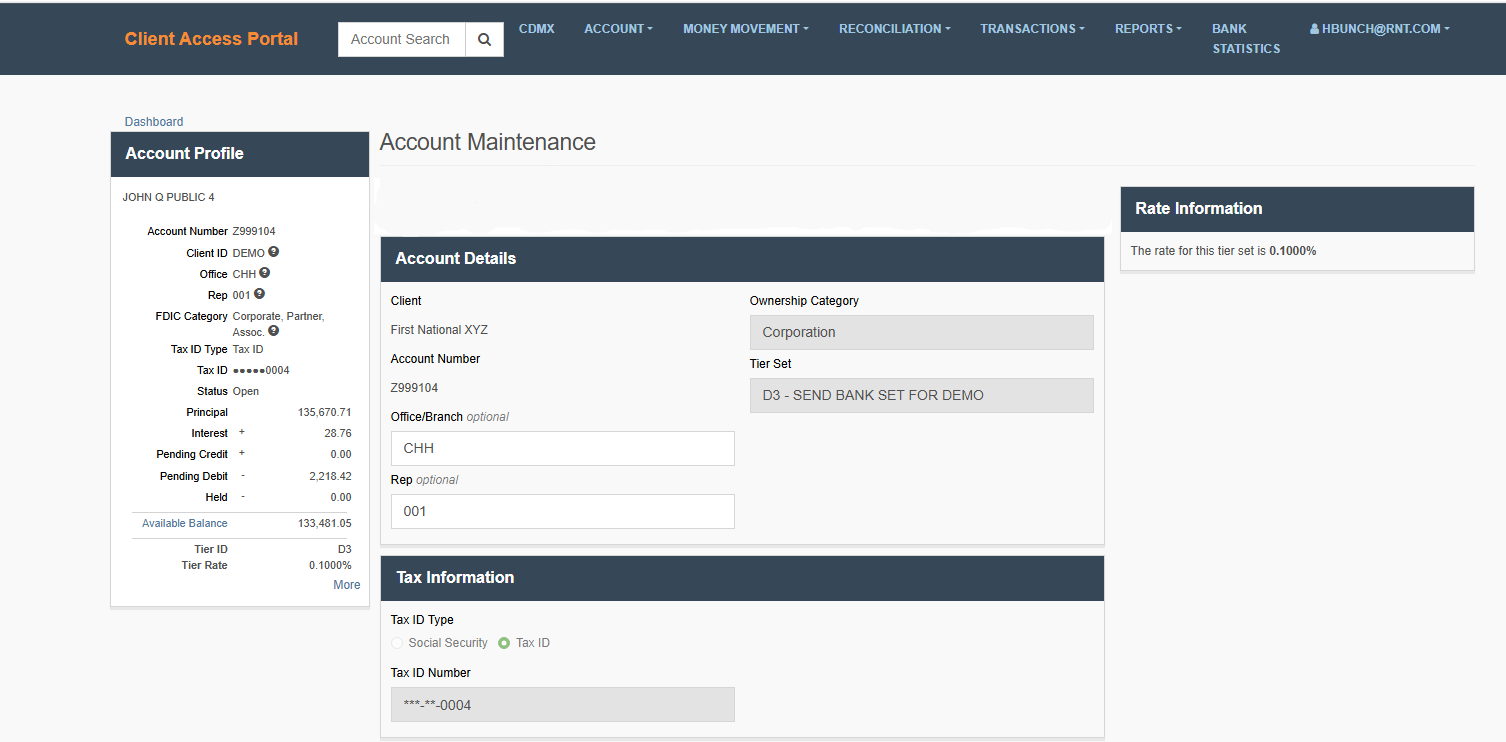Click the masked Tax ID ending 0004 in profile
Viewport: 1506px width, 742px height.
261,370
